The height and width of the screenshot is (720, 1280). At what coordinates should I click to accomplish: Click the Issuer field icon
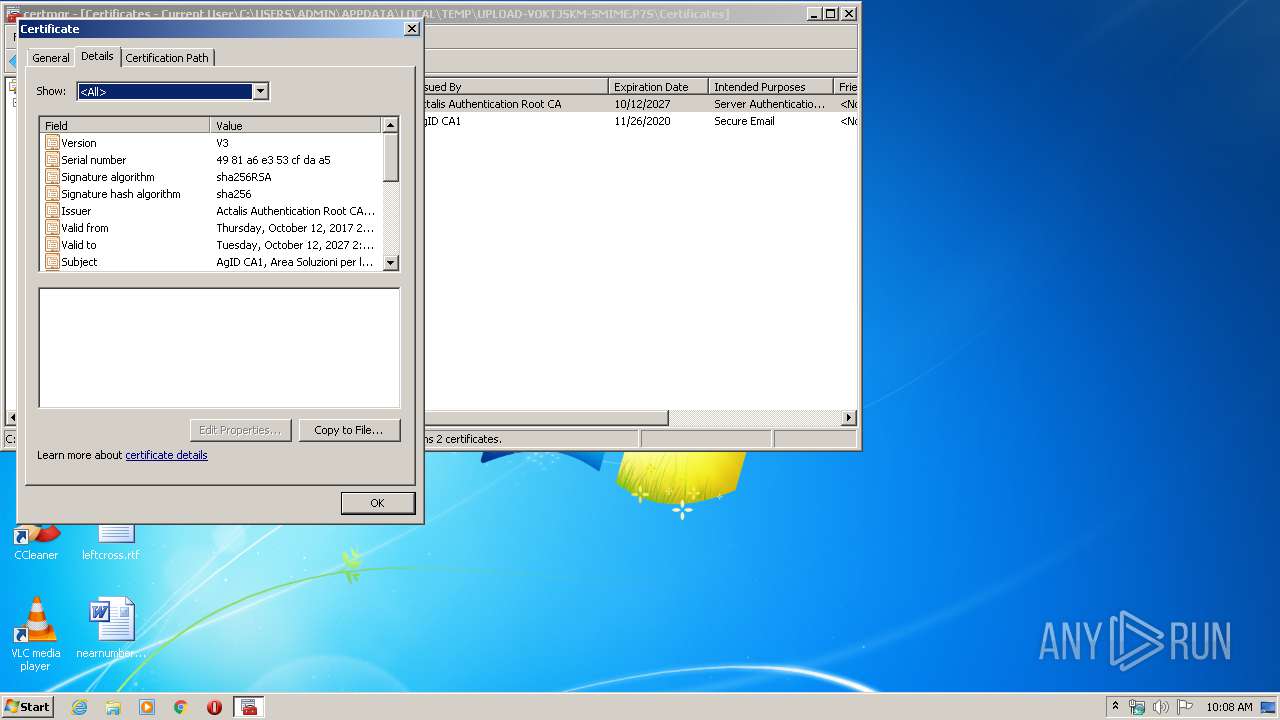click(x=52, y=211)
